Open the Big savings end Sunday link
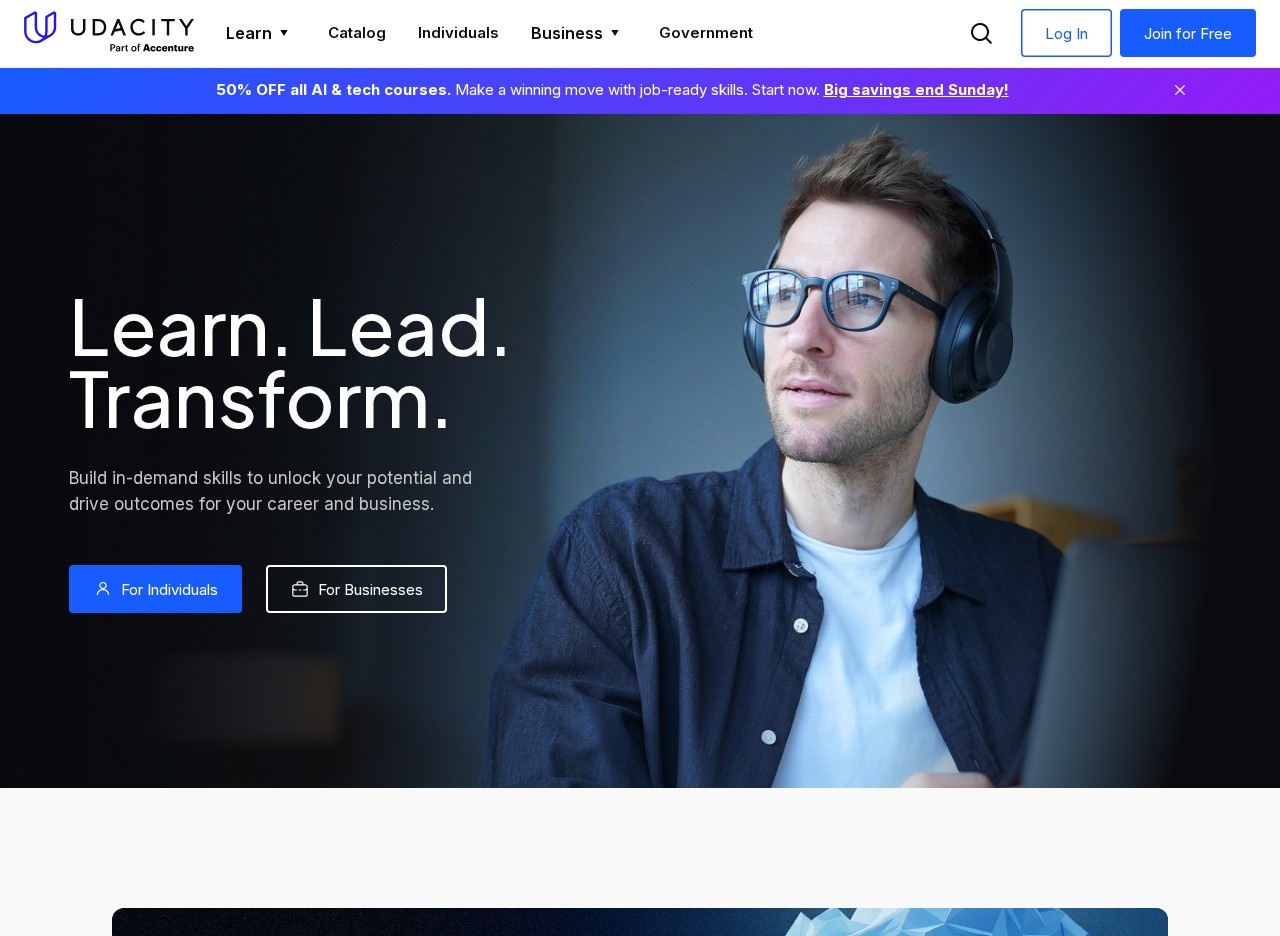The width and height of the screenshot is (1280, 936). (x=915, y=90)
